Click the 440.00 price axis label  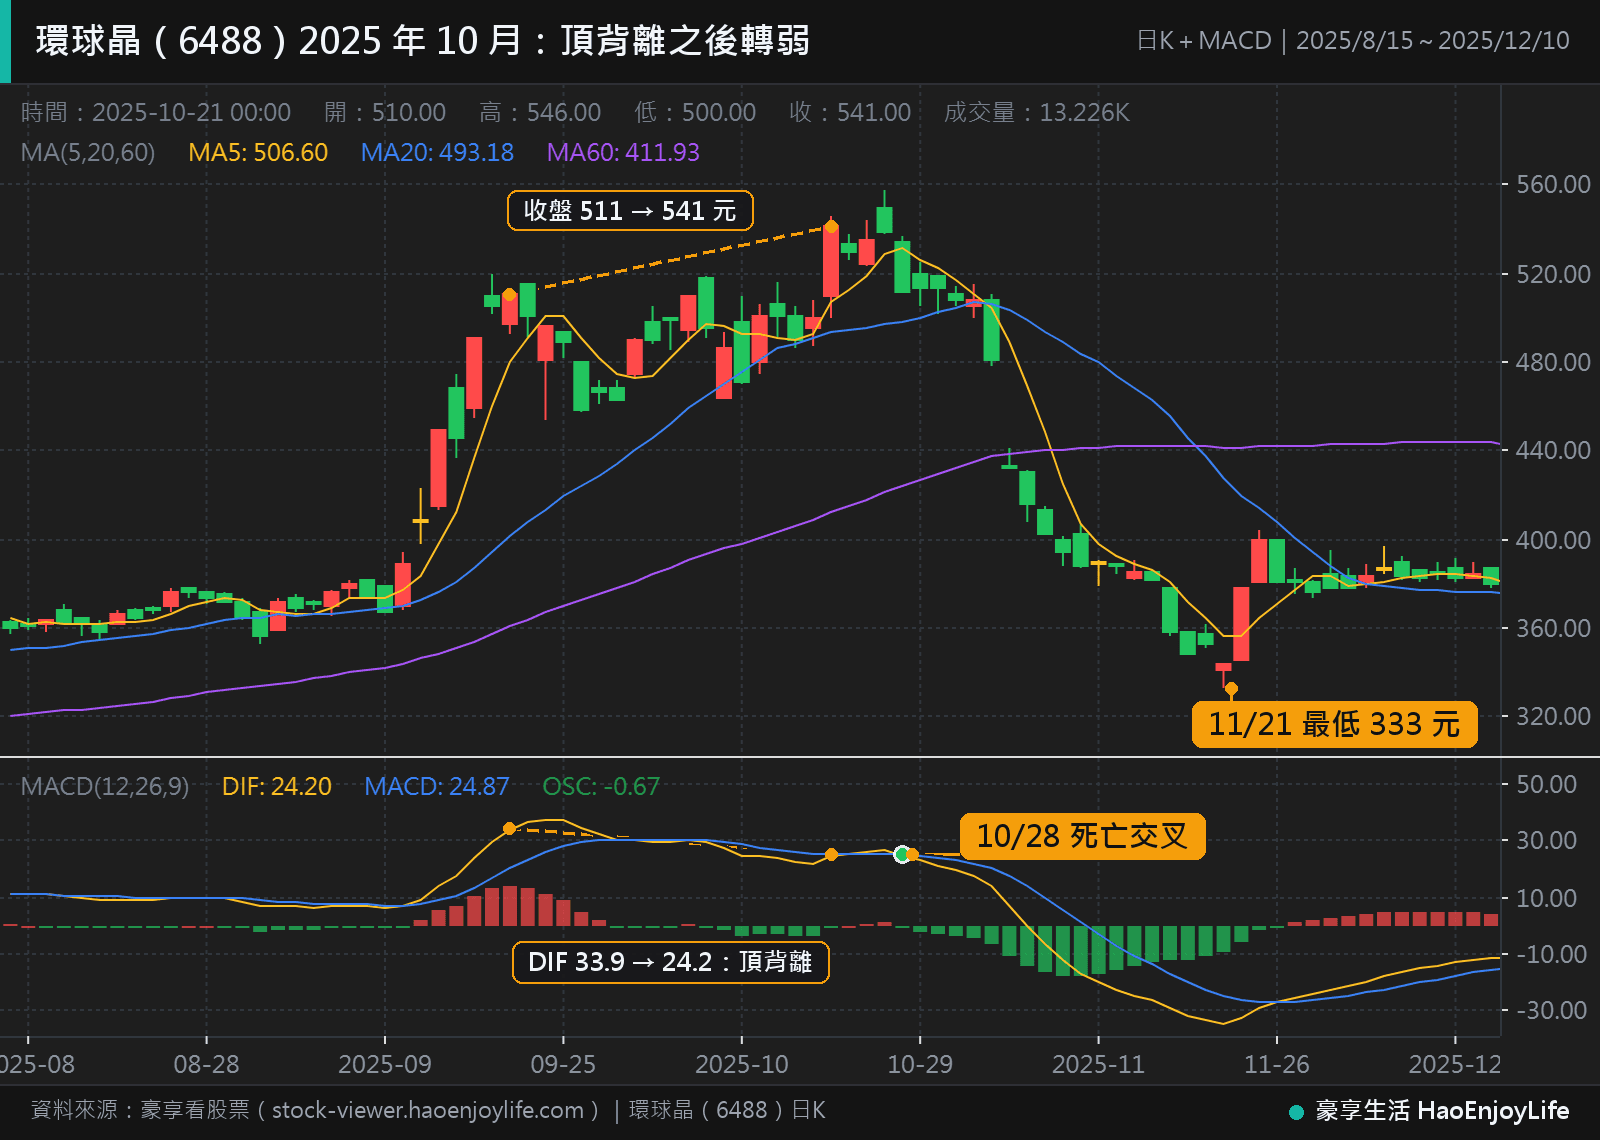(1553, 450)
